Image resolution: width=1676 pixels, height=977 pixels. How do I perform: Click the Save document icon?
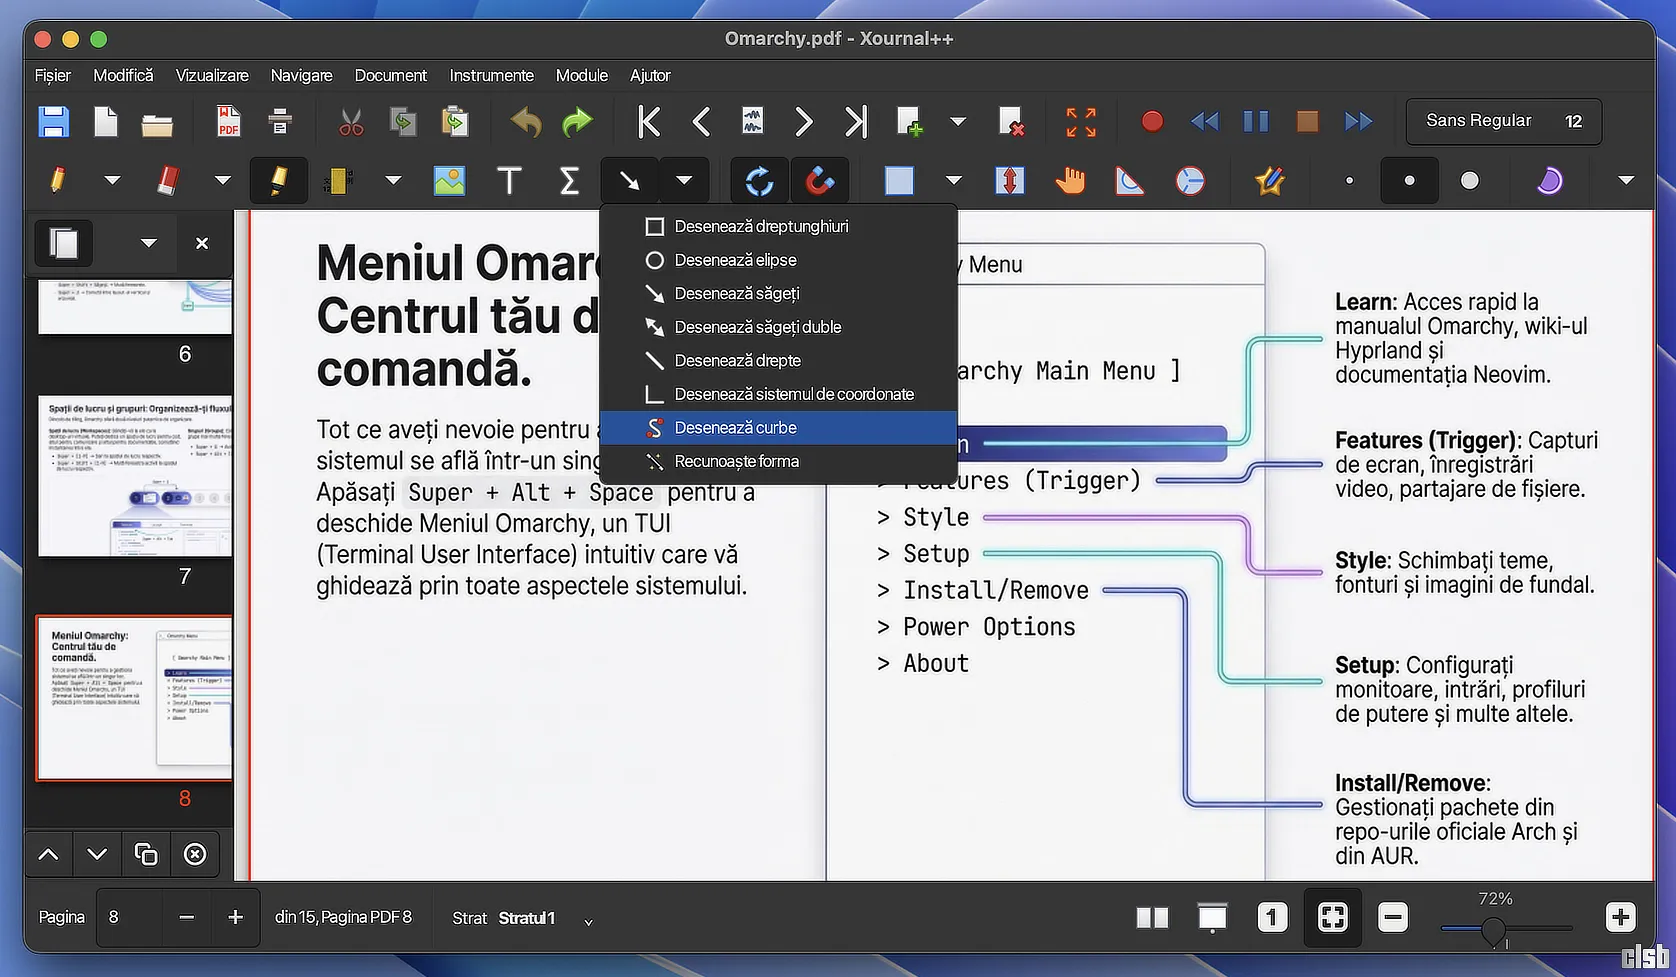(x=54, y=122)
